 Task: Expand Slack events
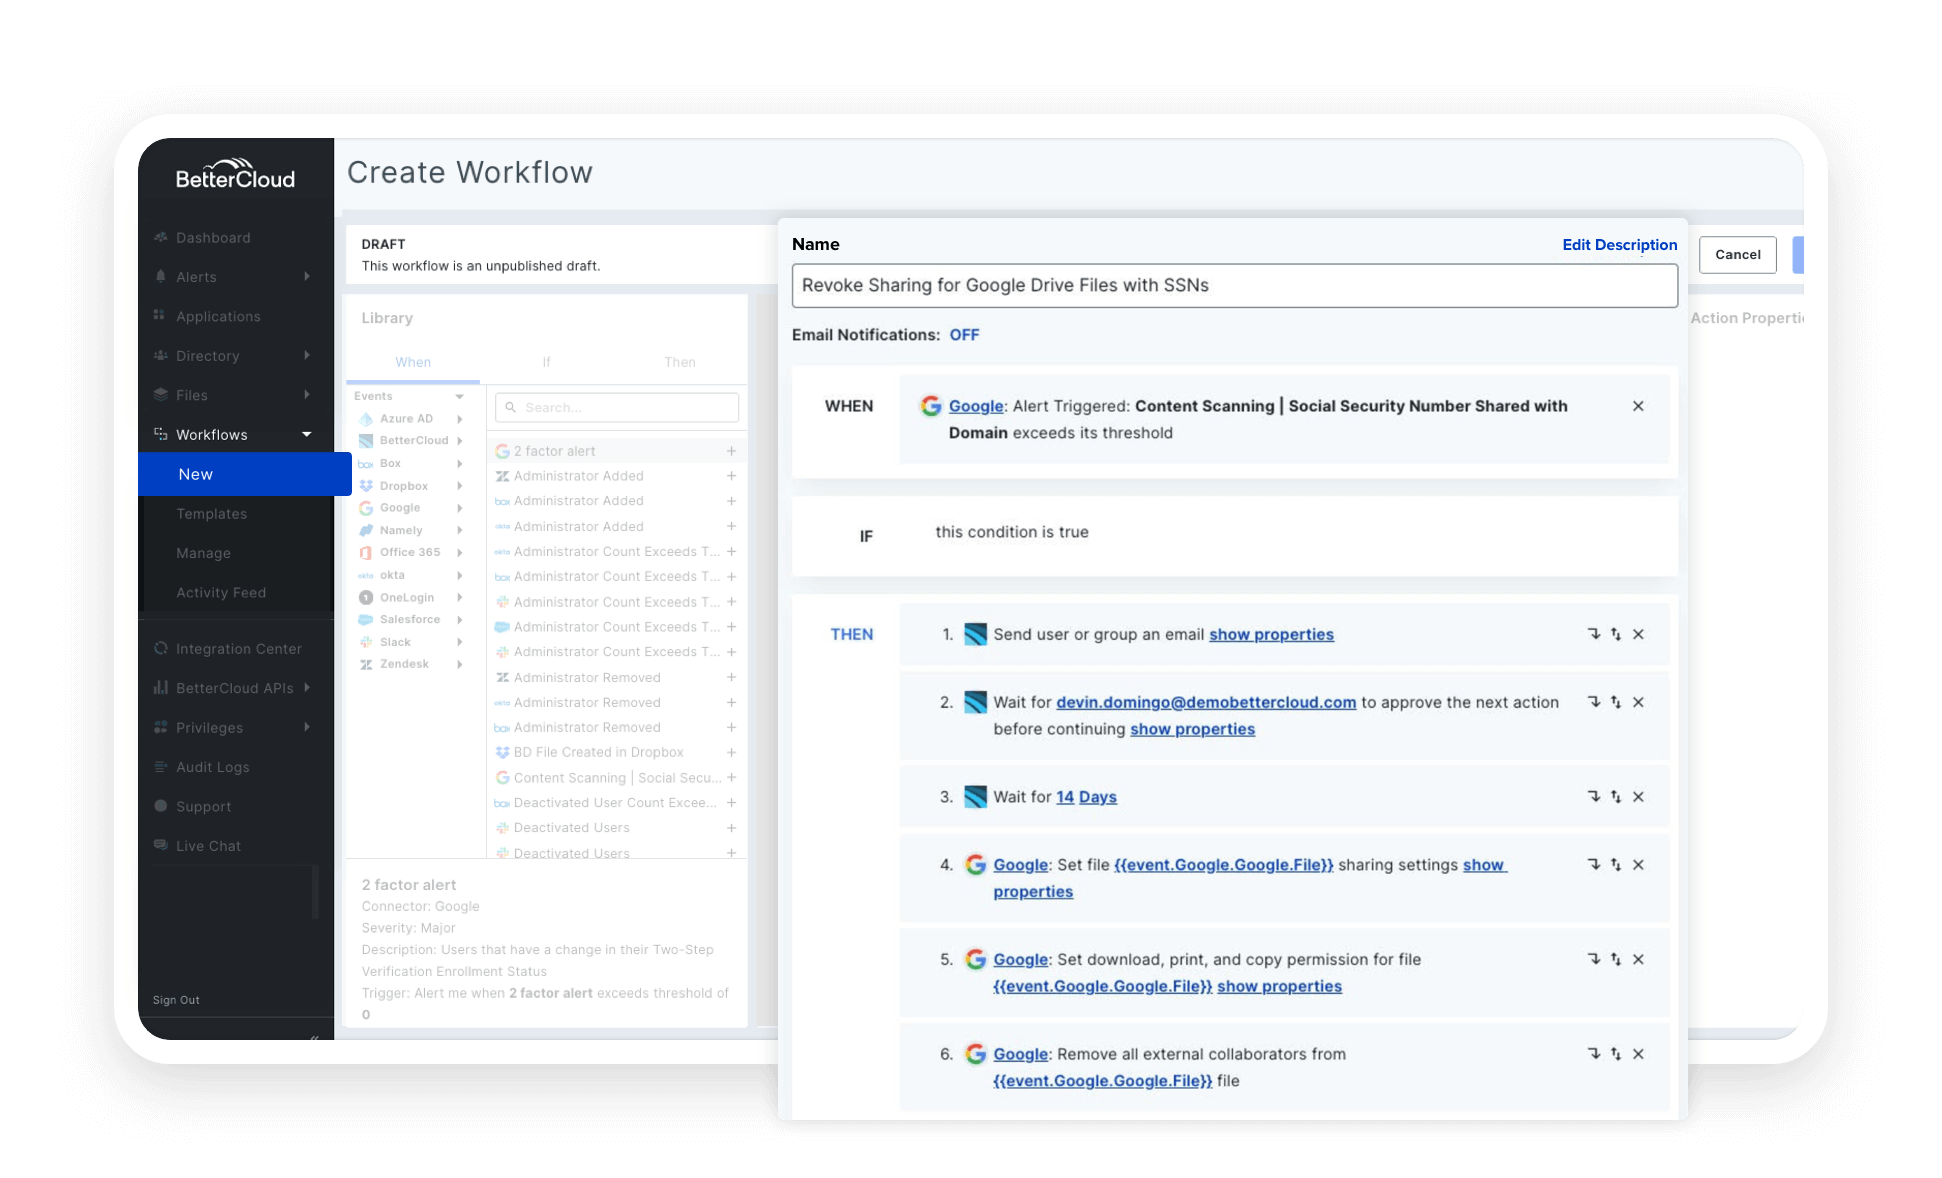tap(459, 642)
